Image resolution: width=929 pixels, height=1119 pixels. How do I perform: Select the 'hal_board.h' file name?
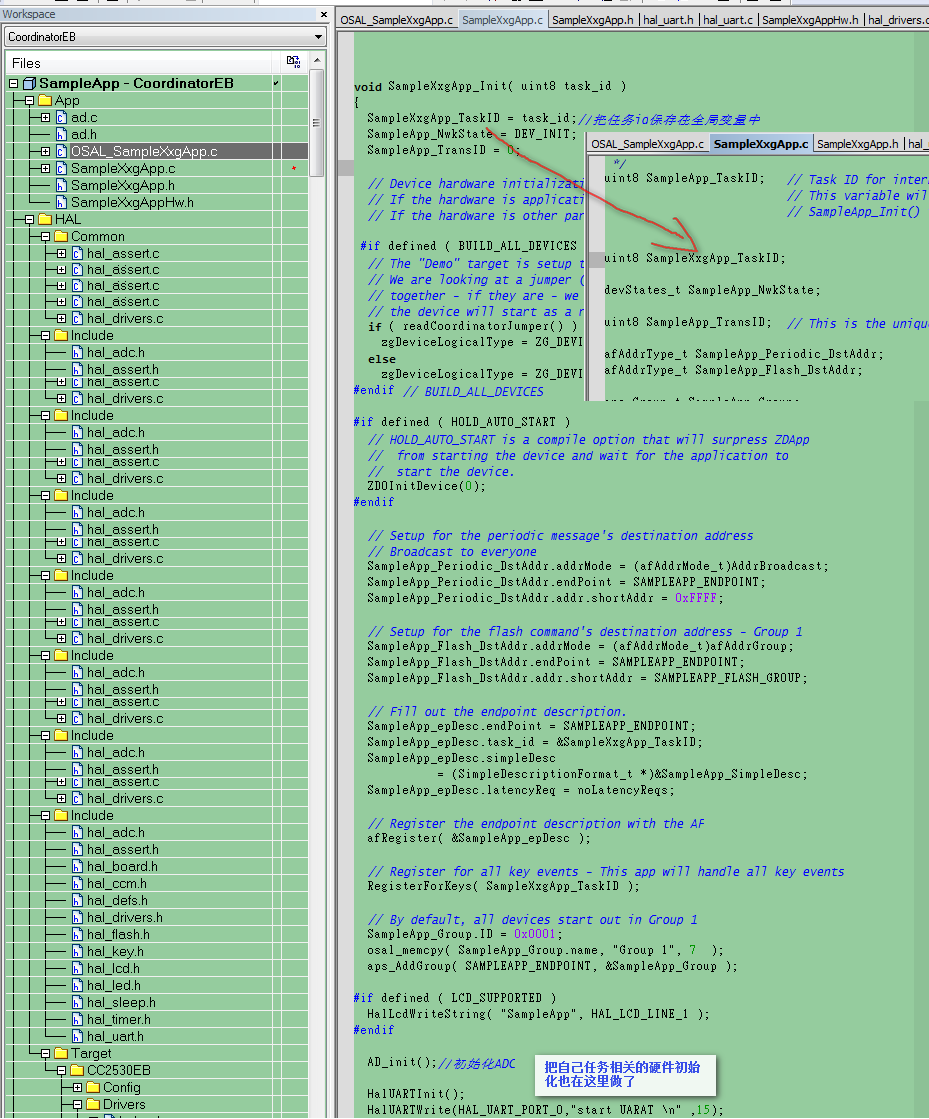tap(122, 866)
